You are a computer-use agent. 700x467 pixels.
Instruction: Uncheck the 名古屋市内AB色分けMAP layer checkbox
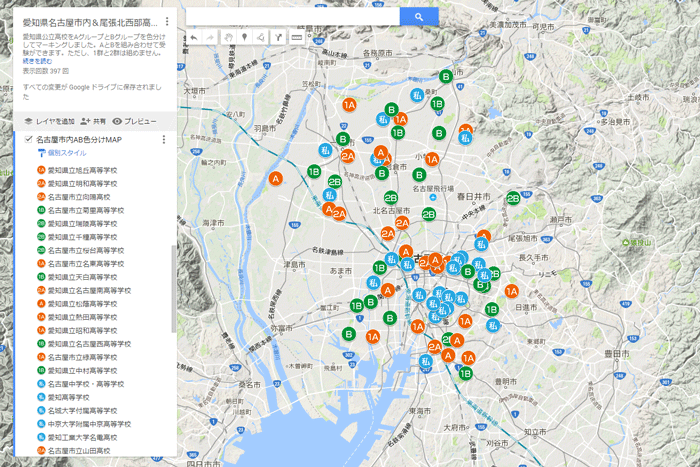[x=28, y=139]
